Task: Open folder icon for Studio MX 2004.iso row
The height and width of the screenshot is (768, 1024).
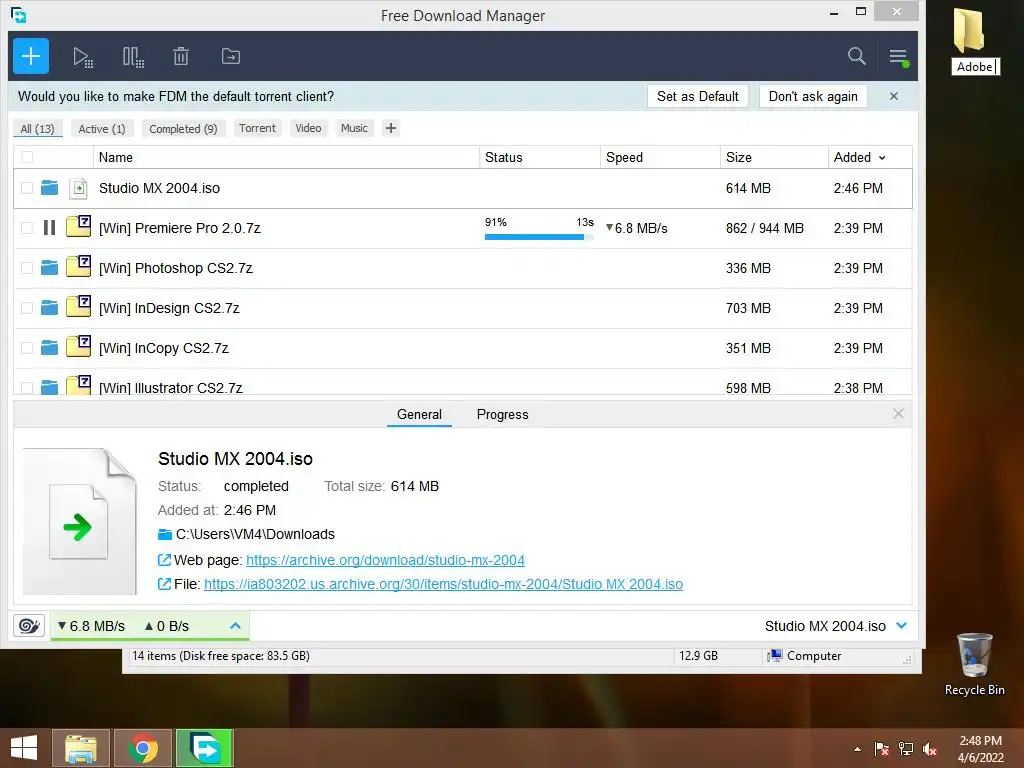Action: click(49, 188)
